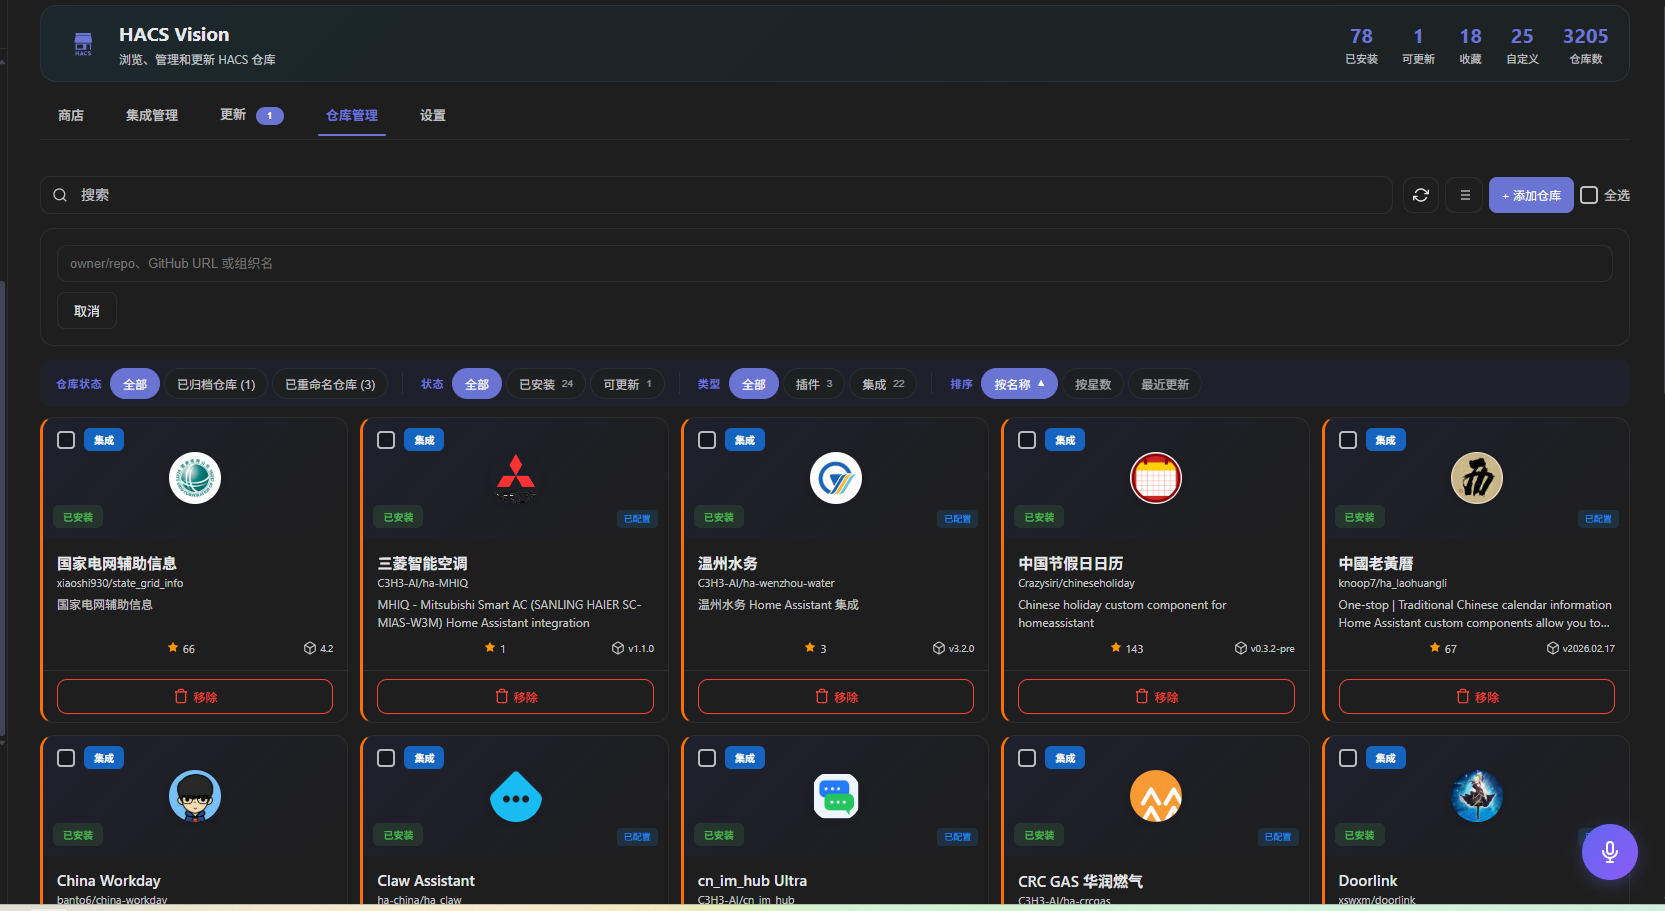The image size is (1665, 911).
Task: Remove 中国节假日日历 with 移除 button
Action: tap(1156, 696)
